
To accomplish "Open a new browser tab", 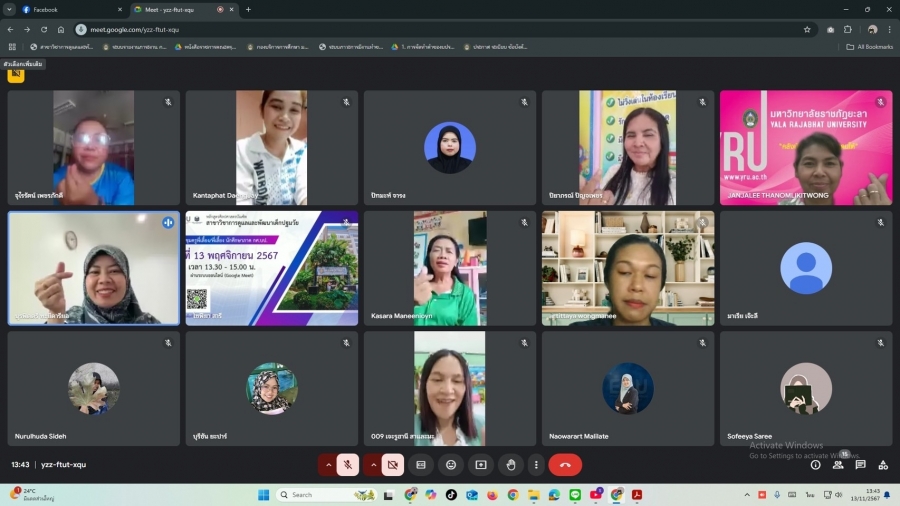I will click(x=248, y=9).
